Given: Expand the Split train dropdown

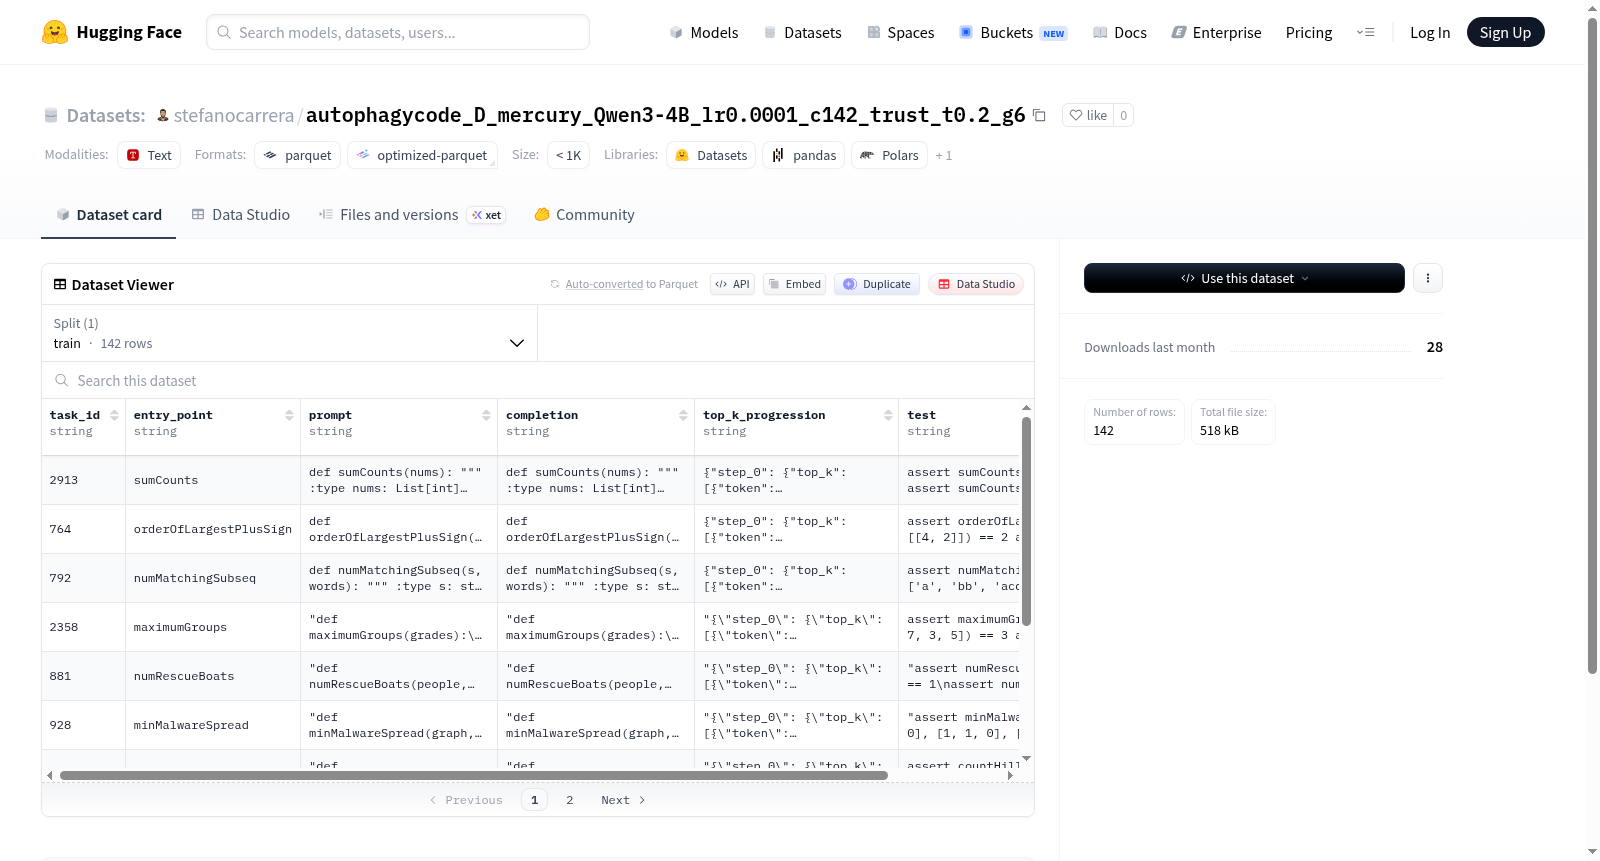Looking at the screenshot, I should (289, 333).
